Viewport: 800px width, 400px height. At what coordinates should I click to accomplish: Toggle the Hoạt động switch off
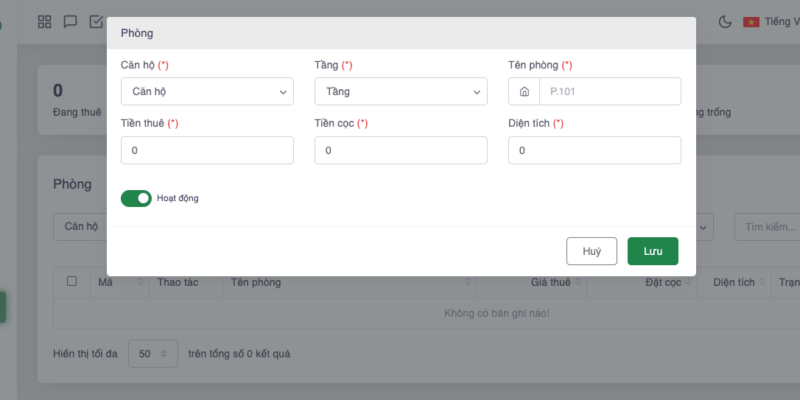pyautogui.click(x=136, y=198)
